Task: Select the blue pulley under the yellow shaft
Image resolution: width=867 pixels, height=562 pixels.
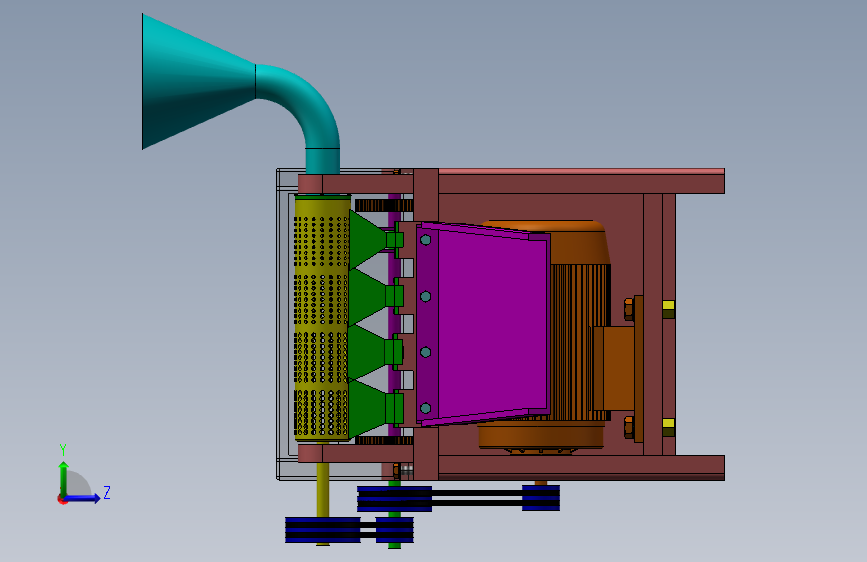Action: 322,530
